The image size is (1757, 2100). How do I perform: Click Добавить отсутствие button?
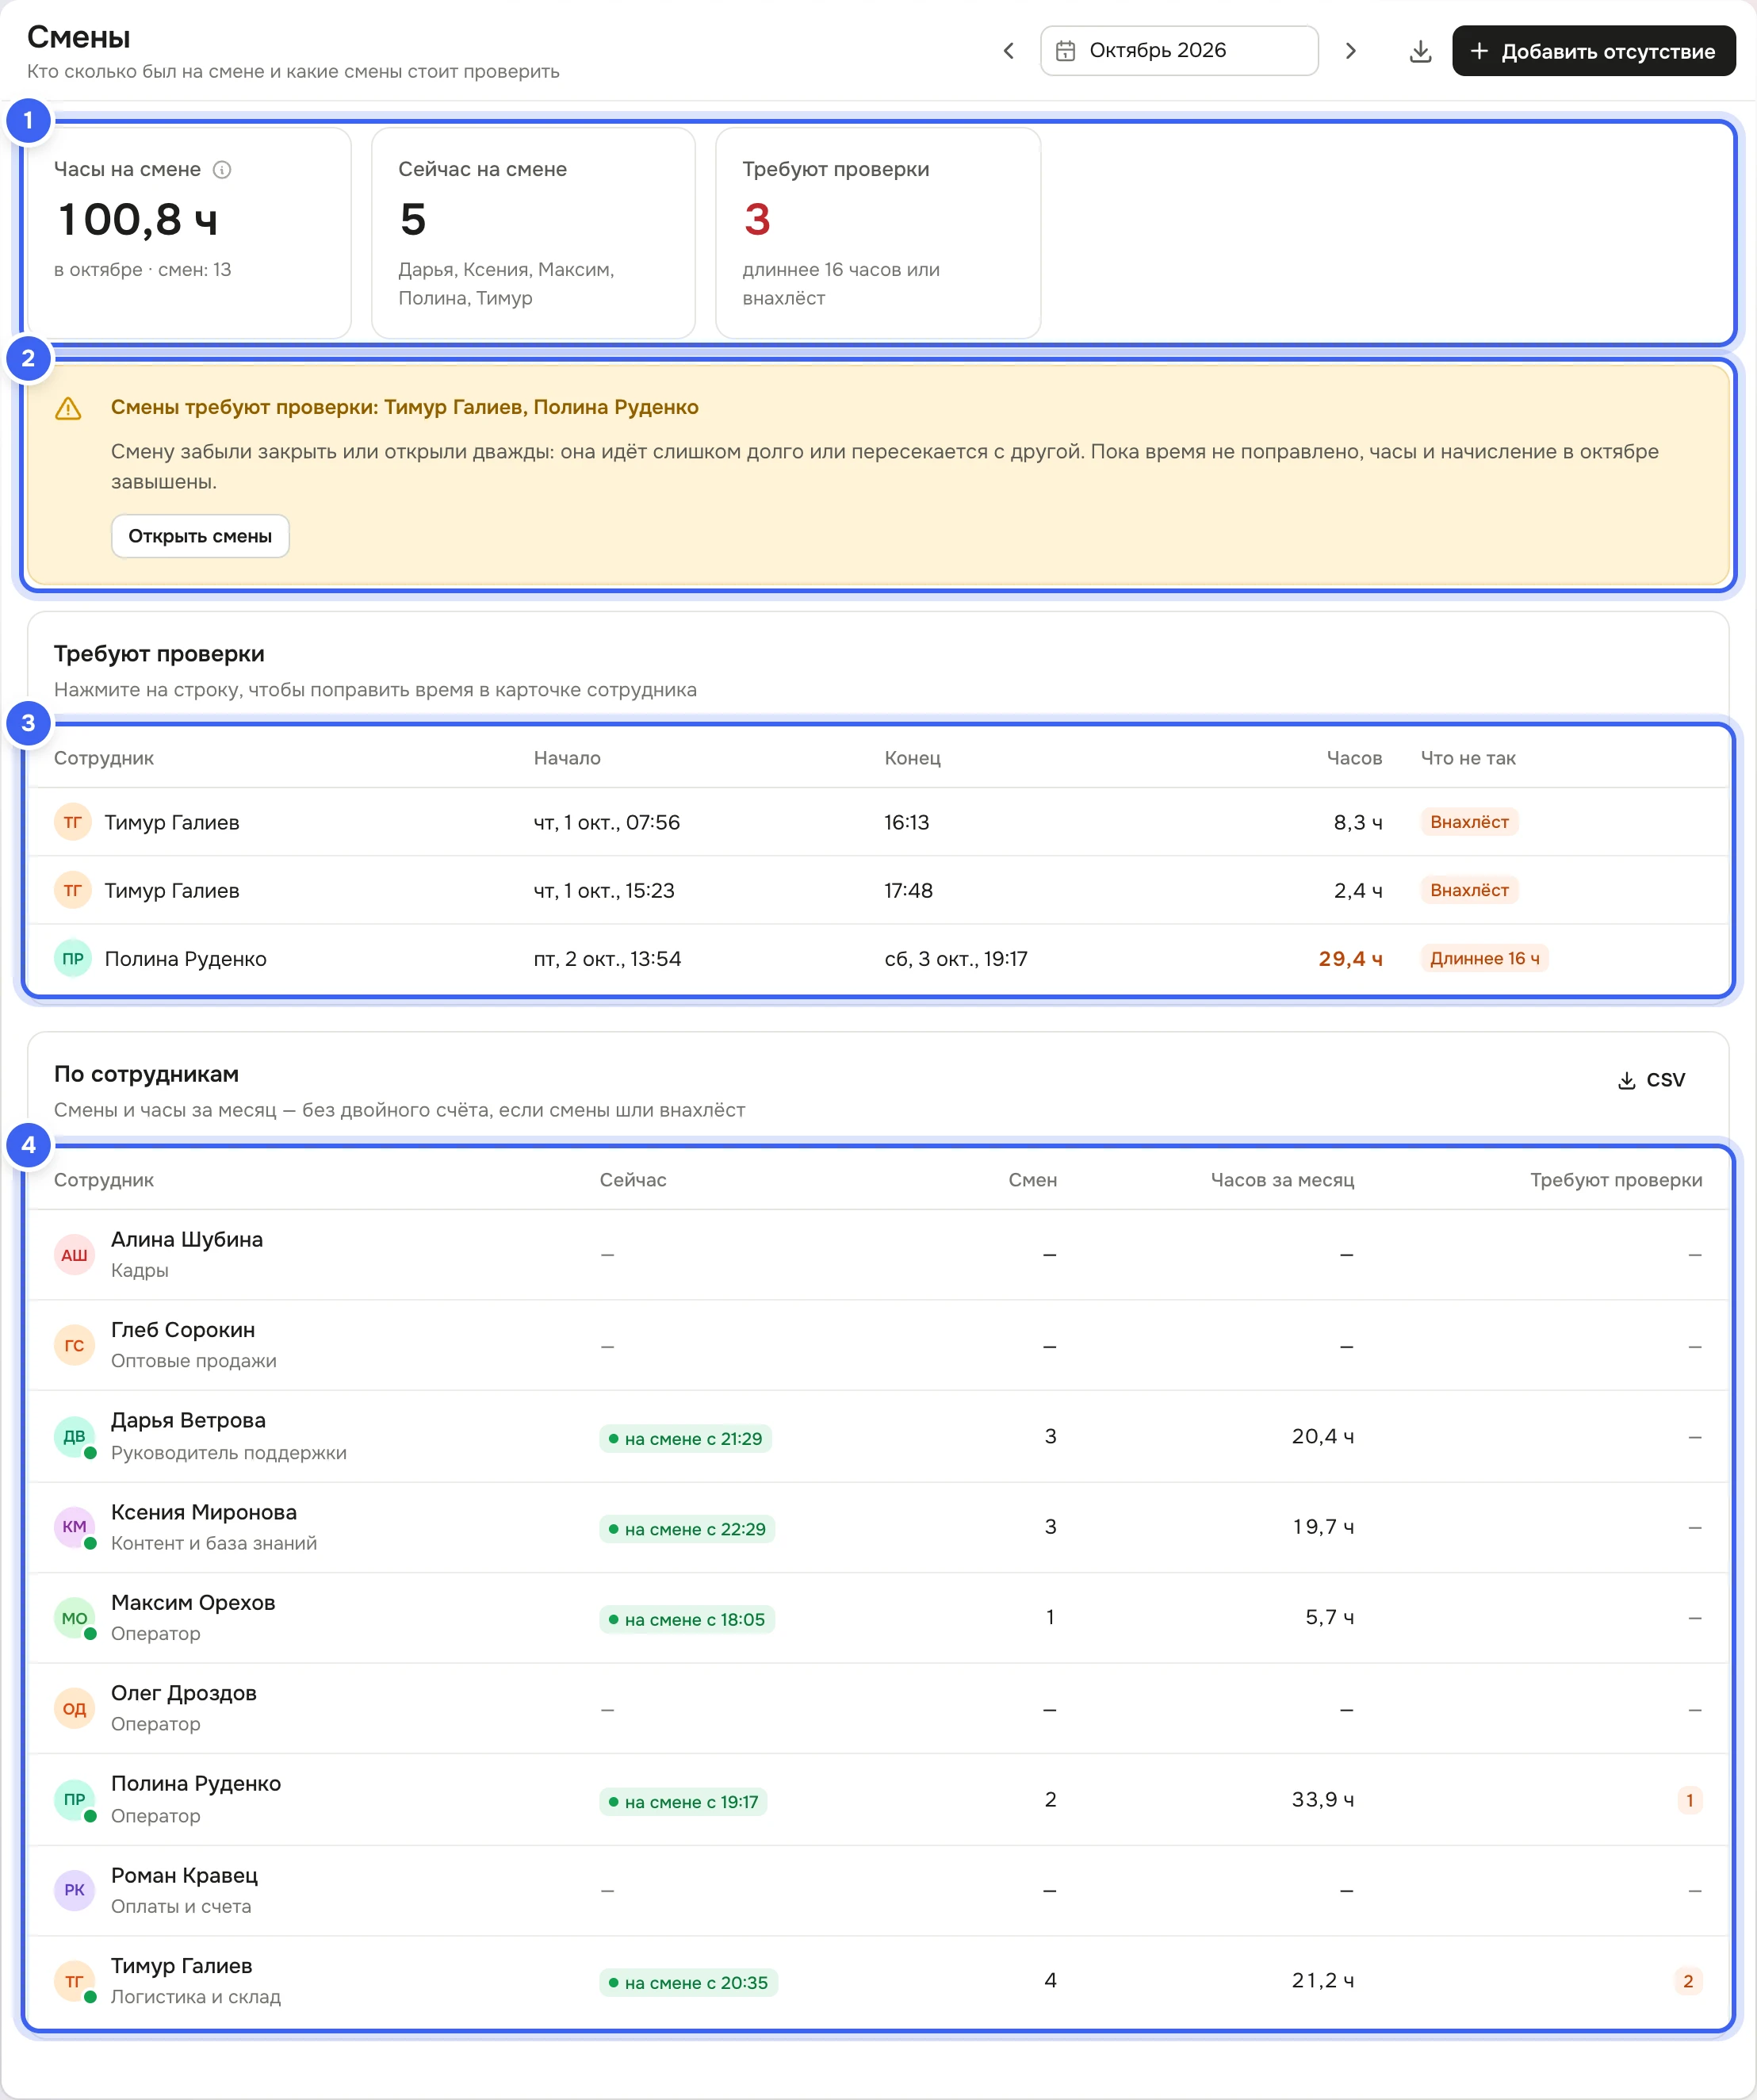1593,51
